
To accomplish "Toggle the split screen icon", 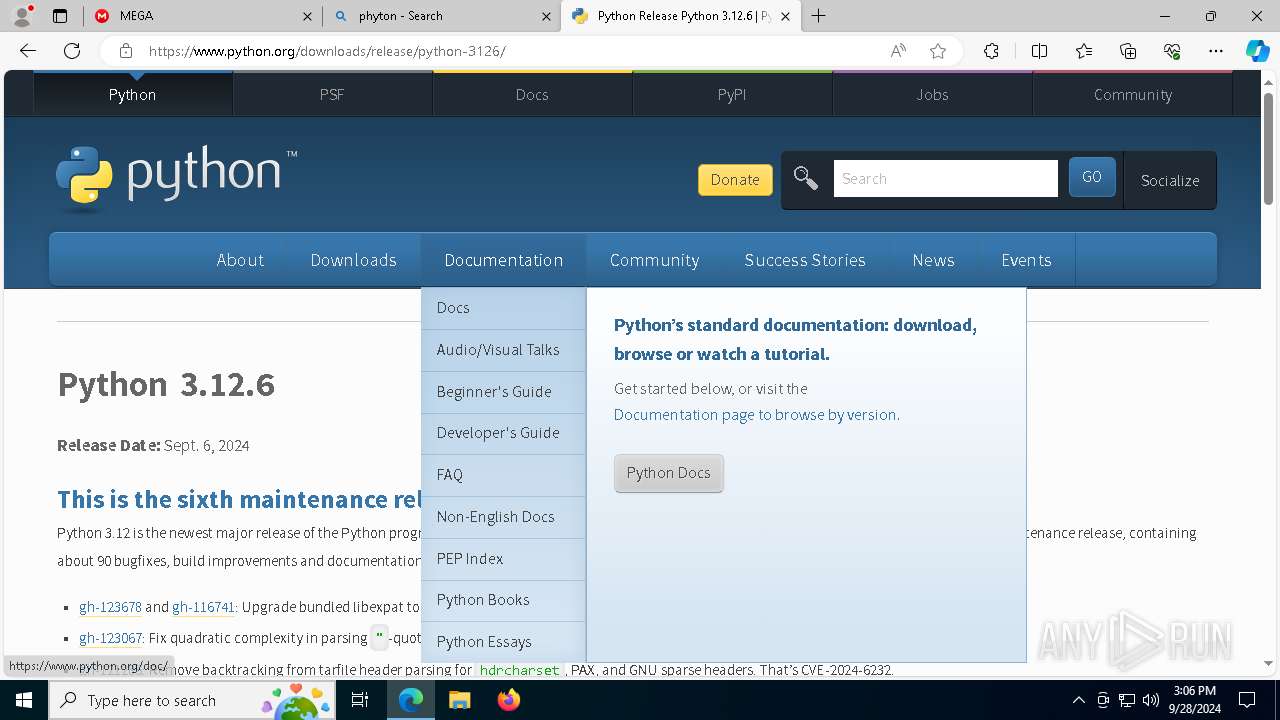I will 1039,51.
